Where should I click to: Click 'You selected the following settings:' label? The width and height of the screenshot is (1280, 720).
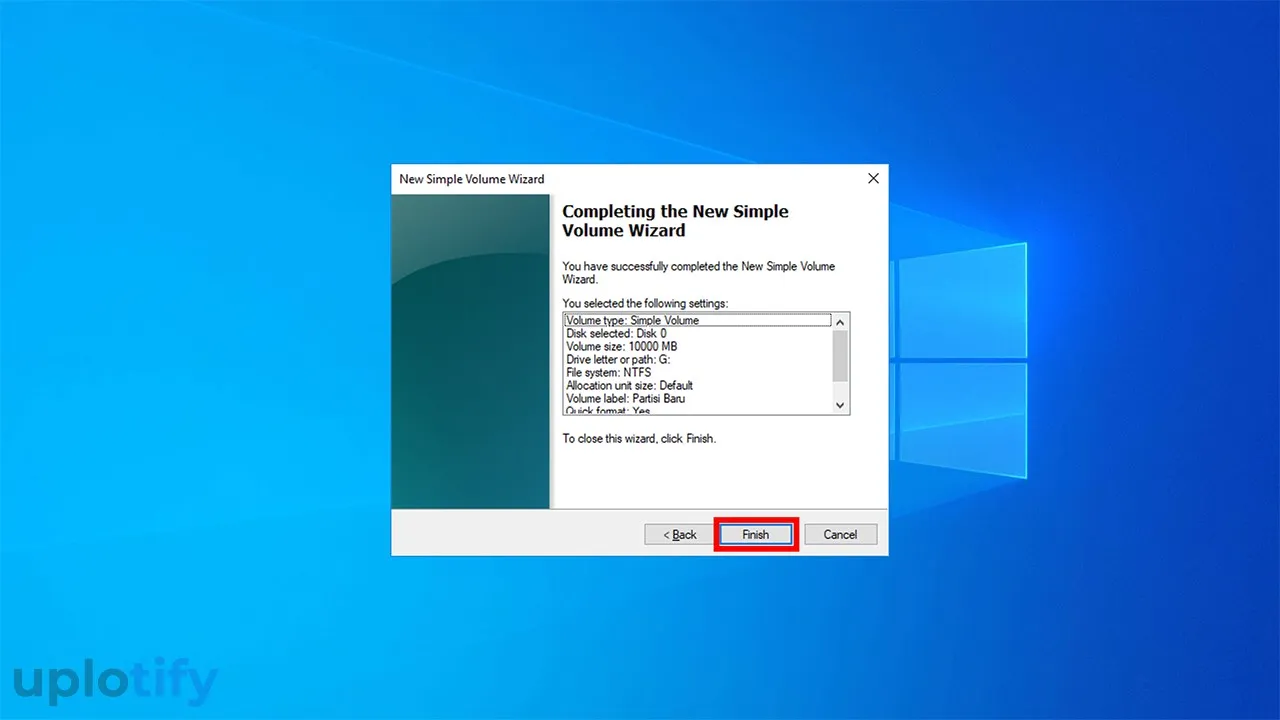click(x=645, y=302)
